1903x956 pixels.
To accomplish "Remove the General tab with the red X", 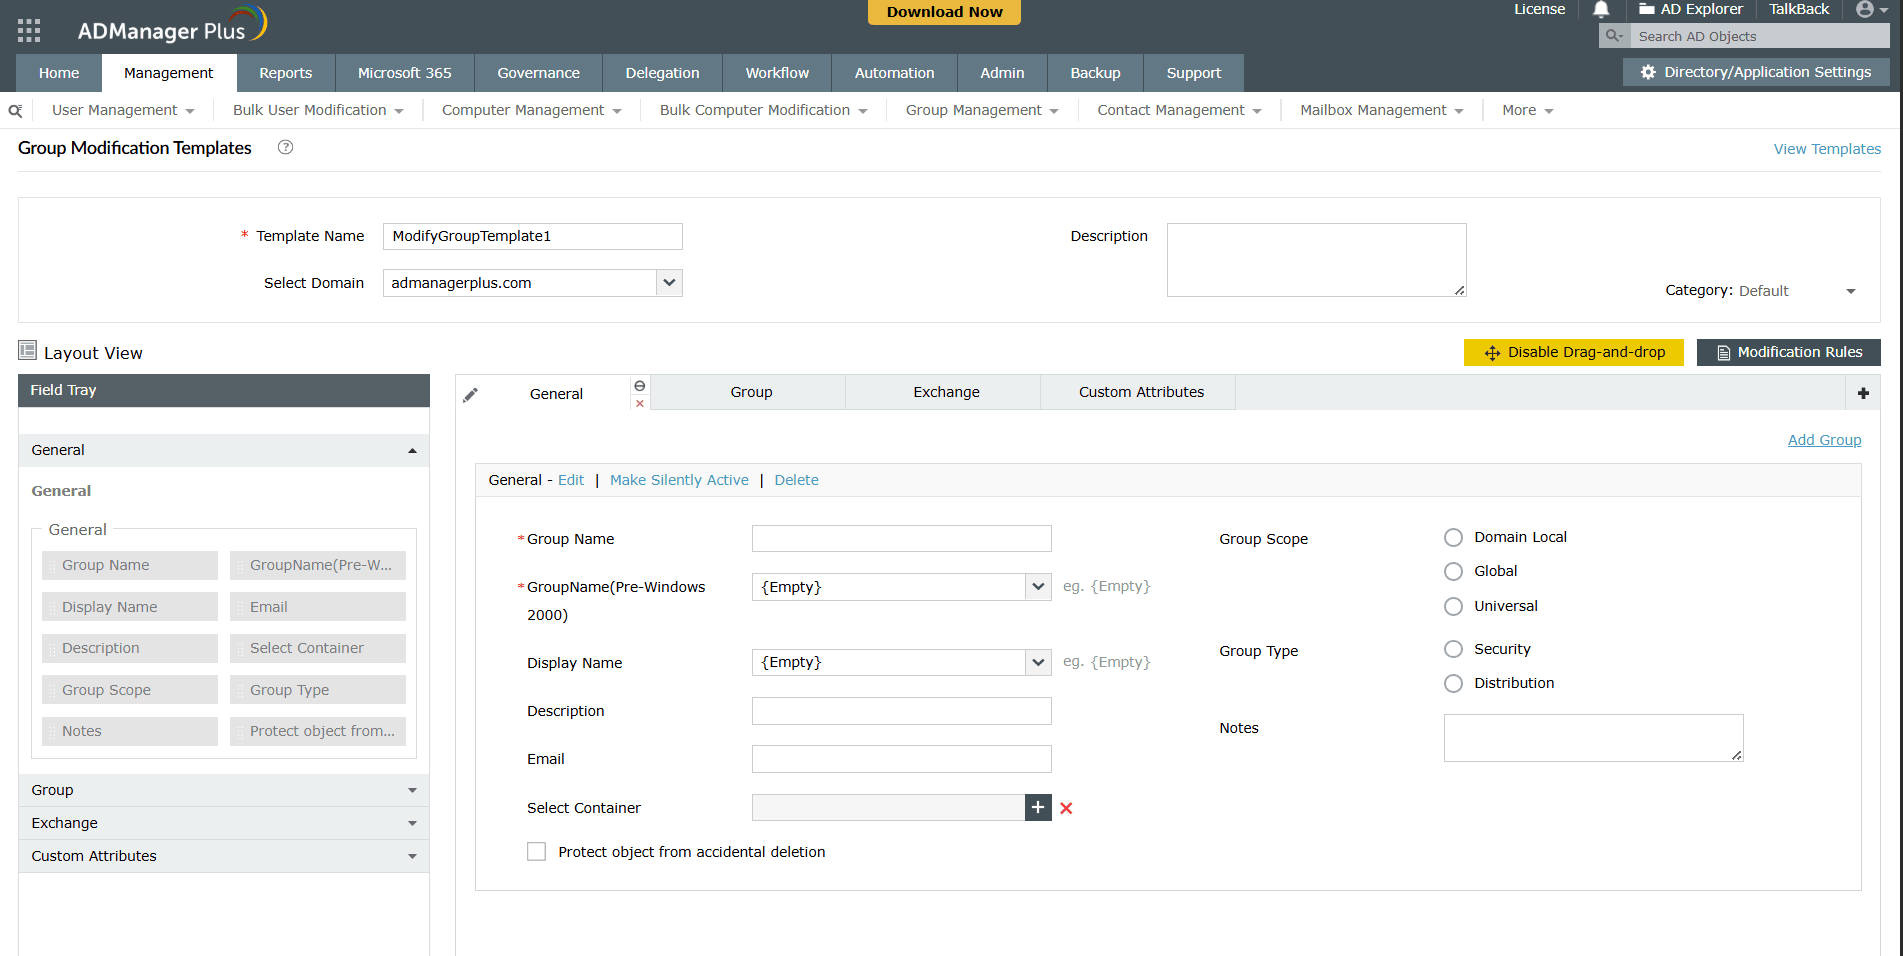I will [639, 405].
